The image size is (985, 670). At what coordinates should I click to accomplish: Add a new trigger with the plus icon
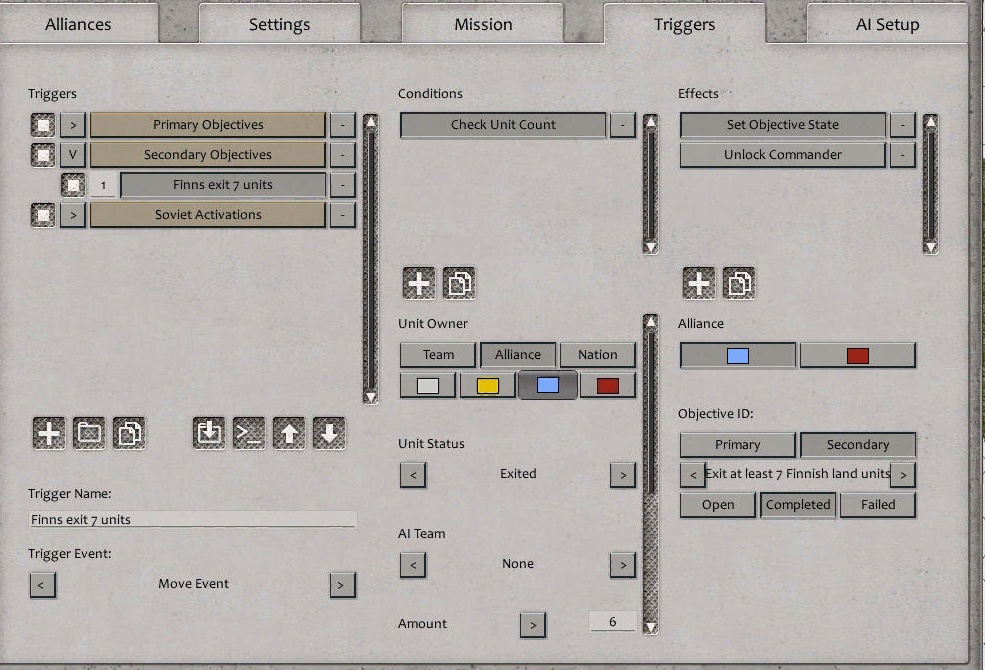coord(47,432)
